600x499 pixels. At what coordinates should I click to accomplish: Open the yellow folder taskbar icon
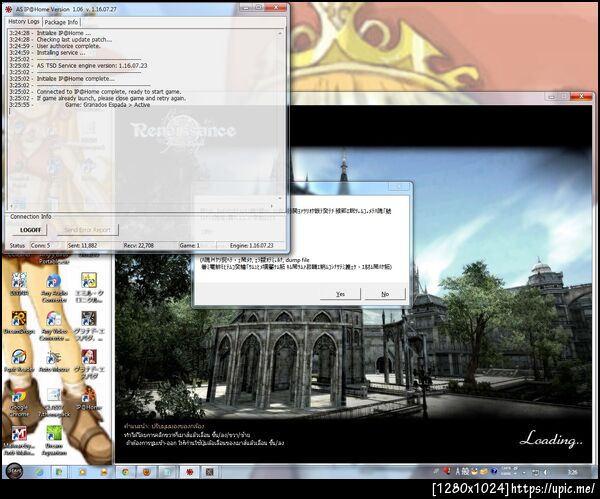click(x=82, y=472)
